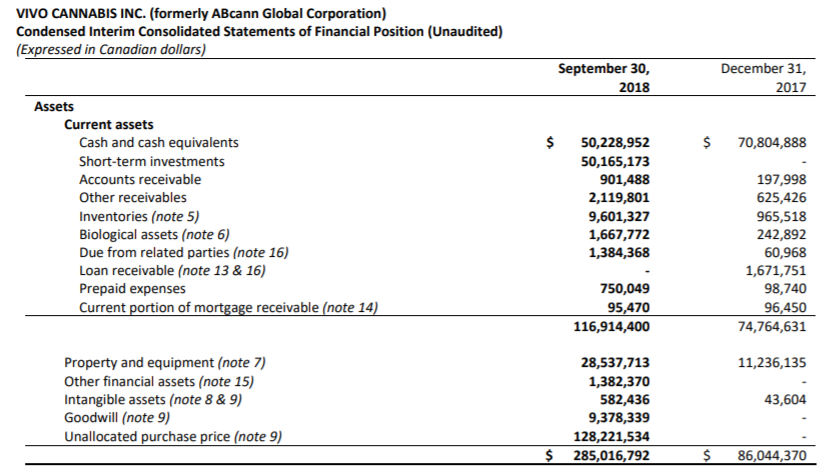819x469 pixels.
Task: Click the value 50,165,173
Action: click(x=615, y=161)
